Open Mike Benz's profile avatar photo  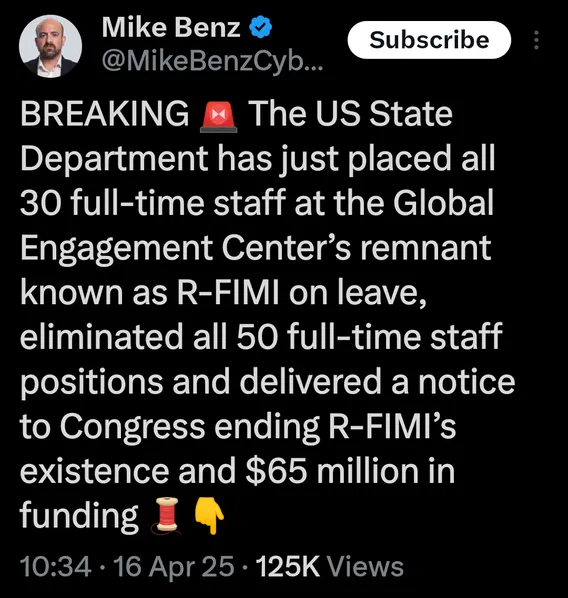click(x=50, y=47)
